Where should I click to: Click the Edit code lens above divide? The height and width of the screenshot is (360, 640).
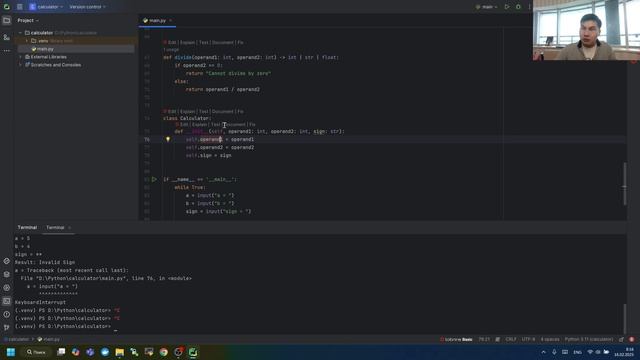click(x=172, y=42)
